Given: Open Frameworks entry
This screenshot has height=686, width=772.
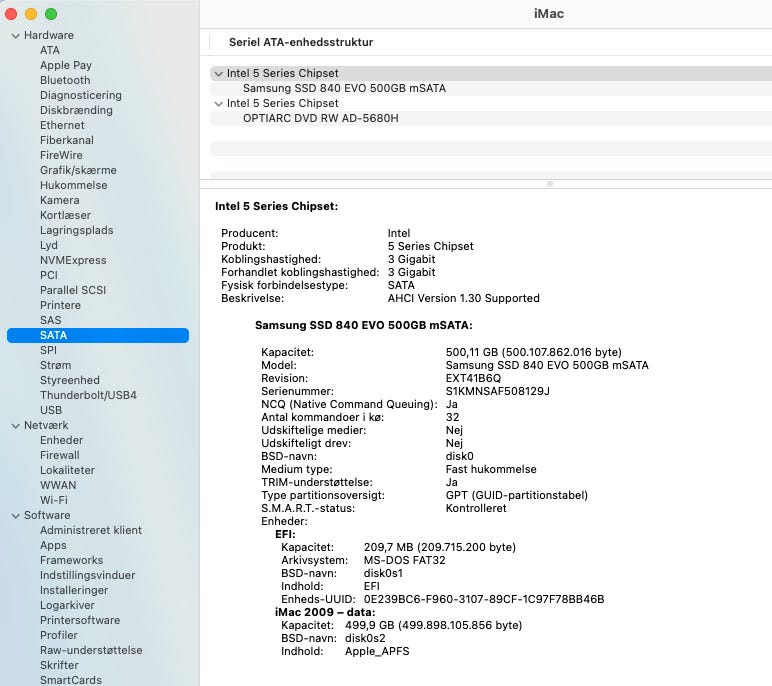Looking at the screenshot, I should [x=71, y=561].
